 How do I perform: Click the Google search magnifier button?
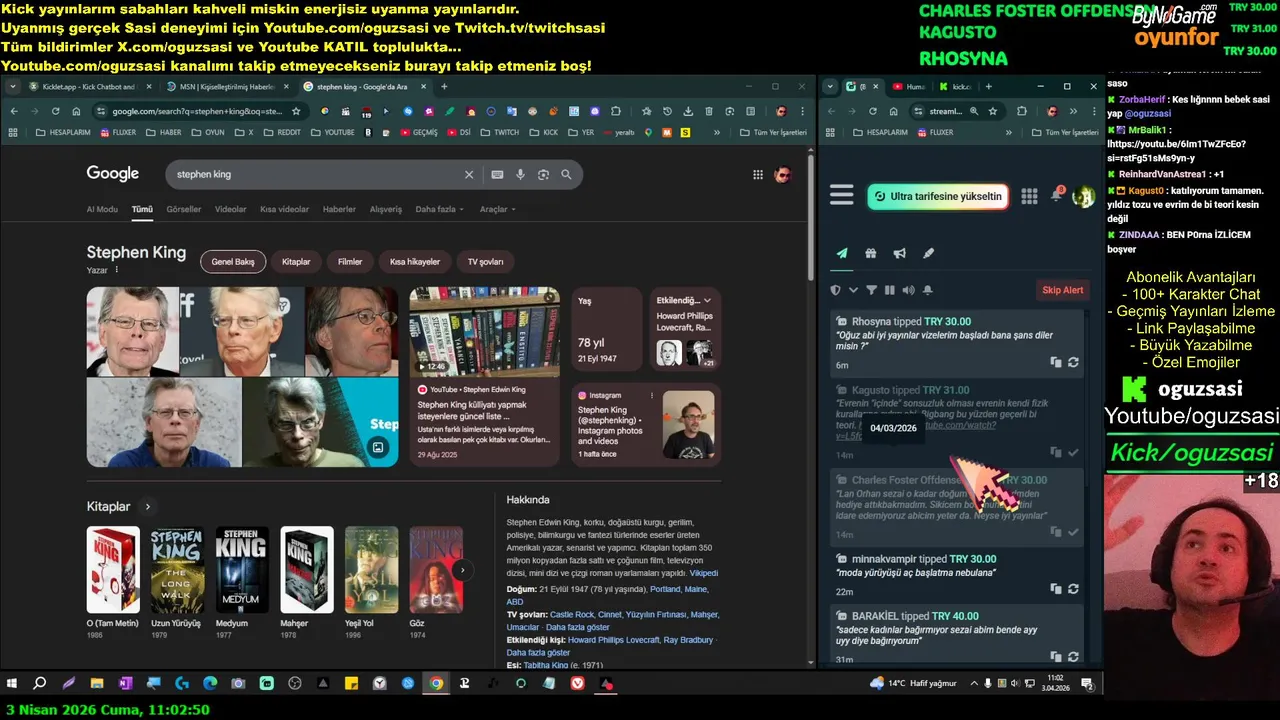point(566,174)
